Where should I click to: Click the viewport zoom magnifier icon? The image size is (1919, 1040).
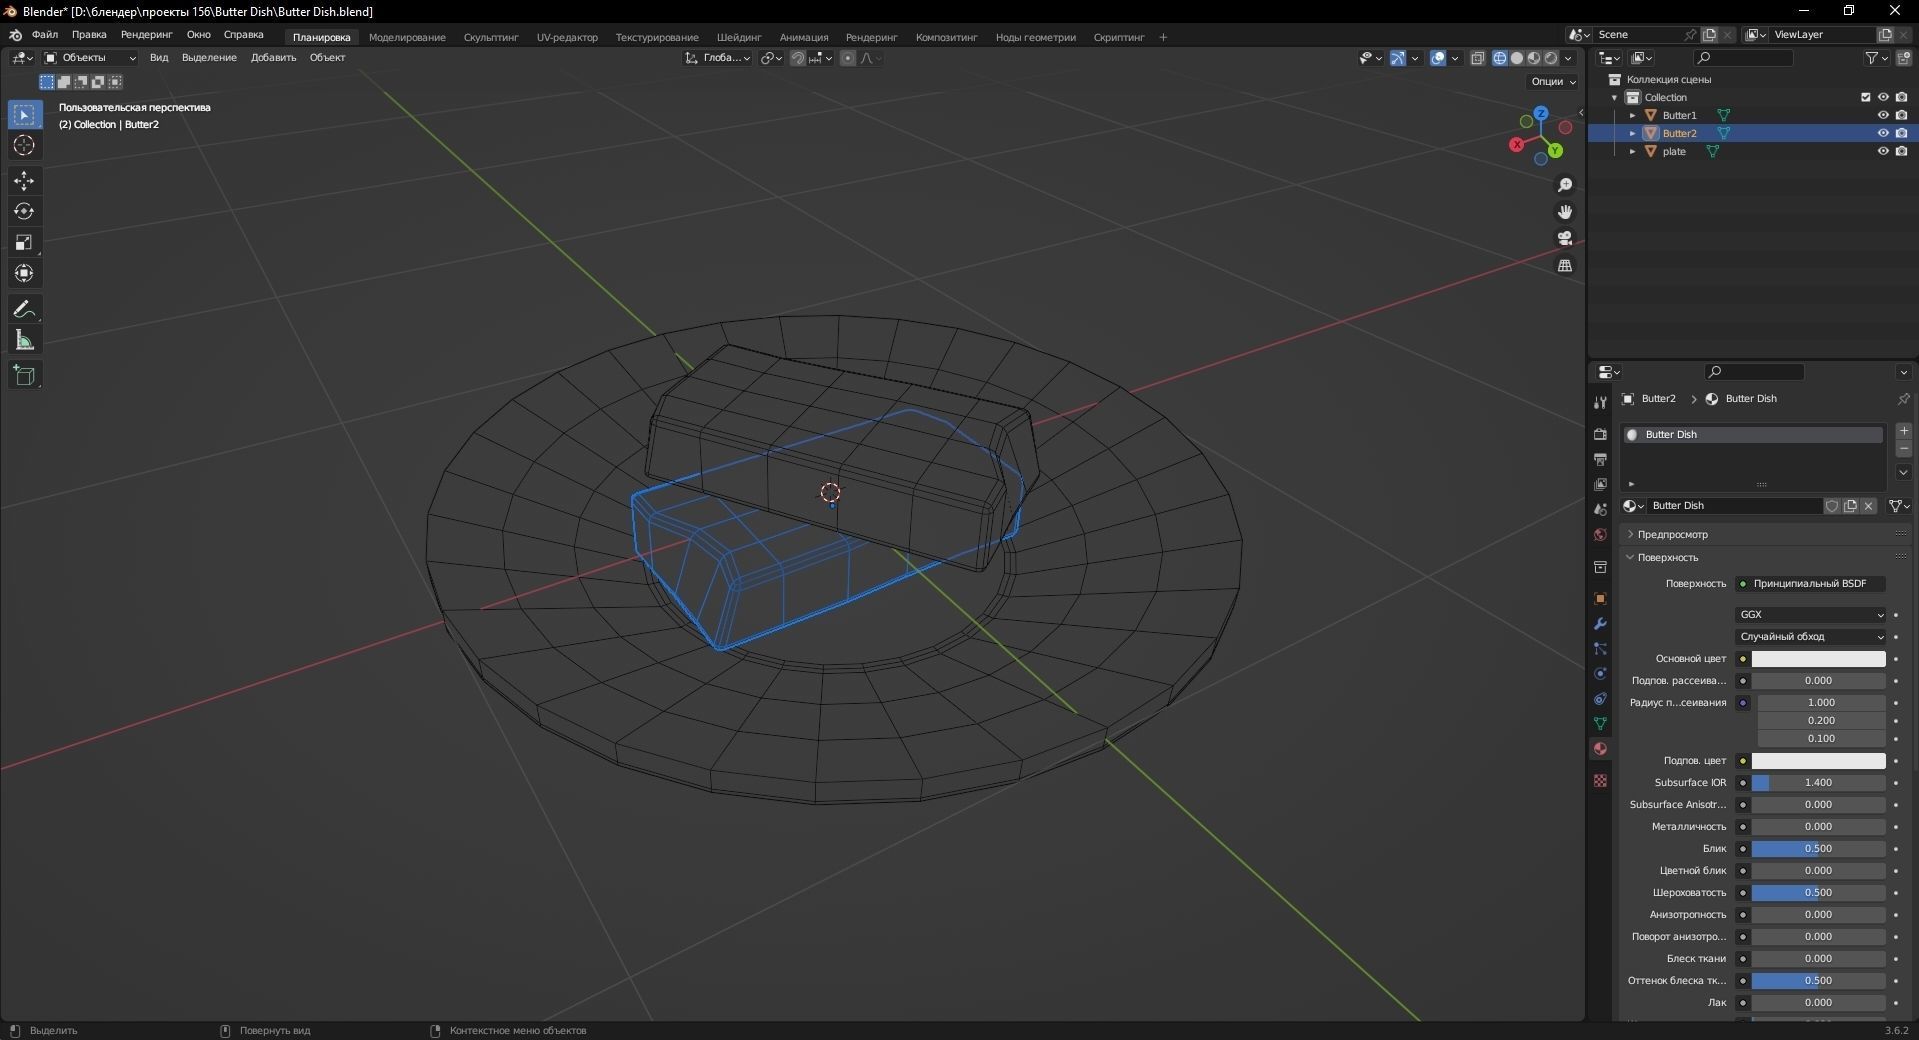click(1565, 186)
